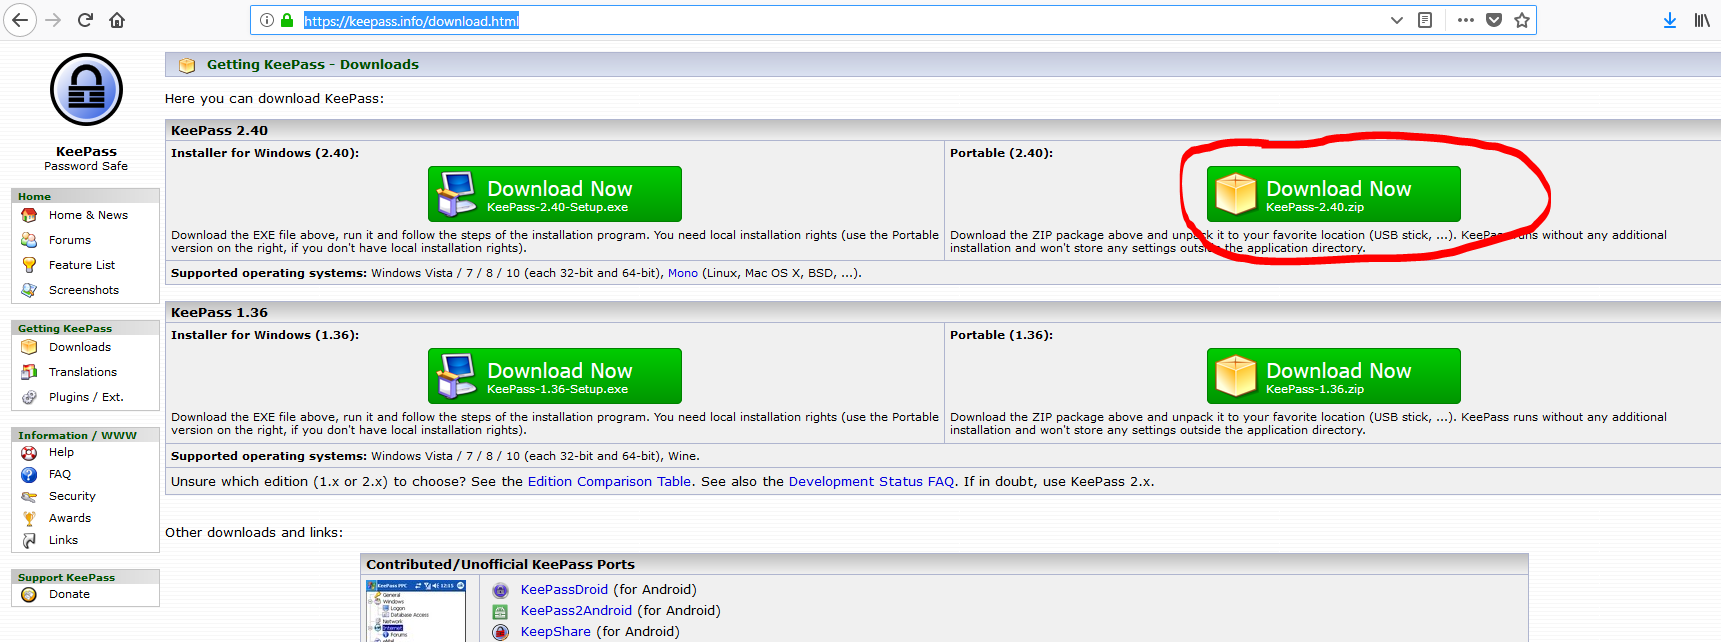
Task: Bookmark this page with star icon
Action: [1522, 20]
